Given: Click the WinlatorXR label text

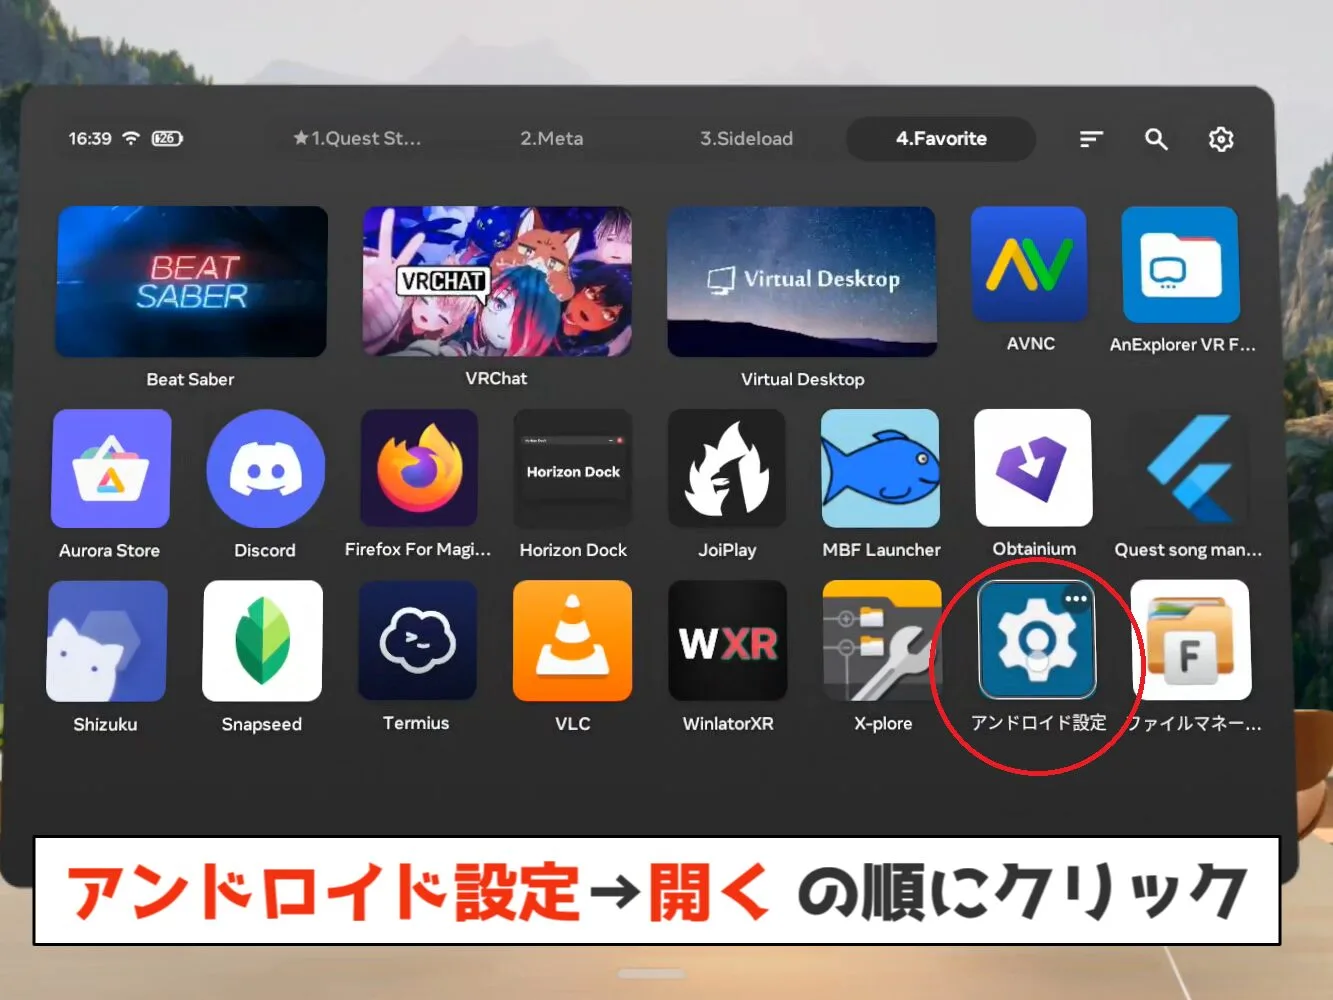Looking at the screenshot, I should [728, 723].
